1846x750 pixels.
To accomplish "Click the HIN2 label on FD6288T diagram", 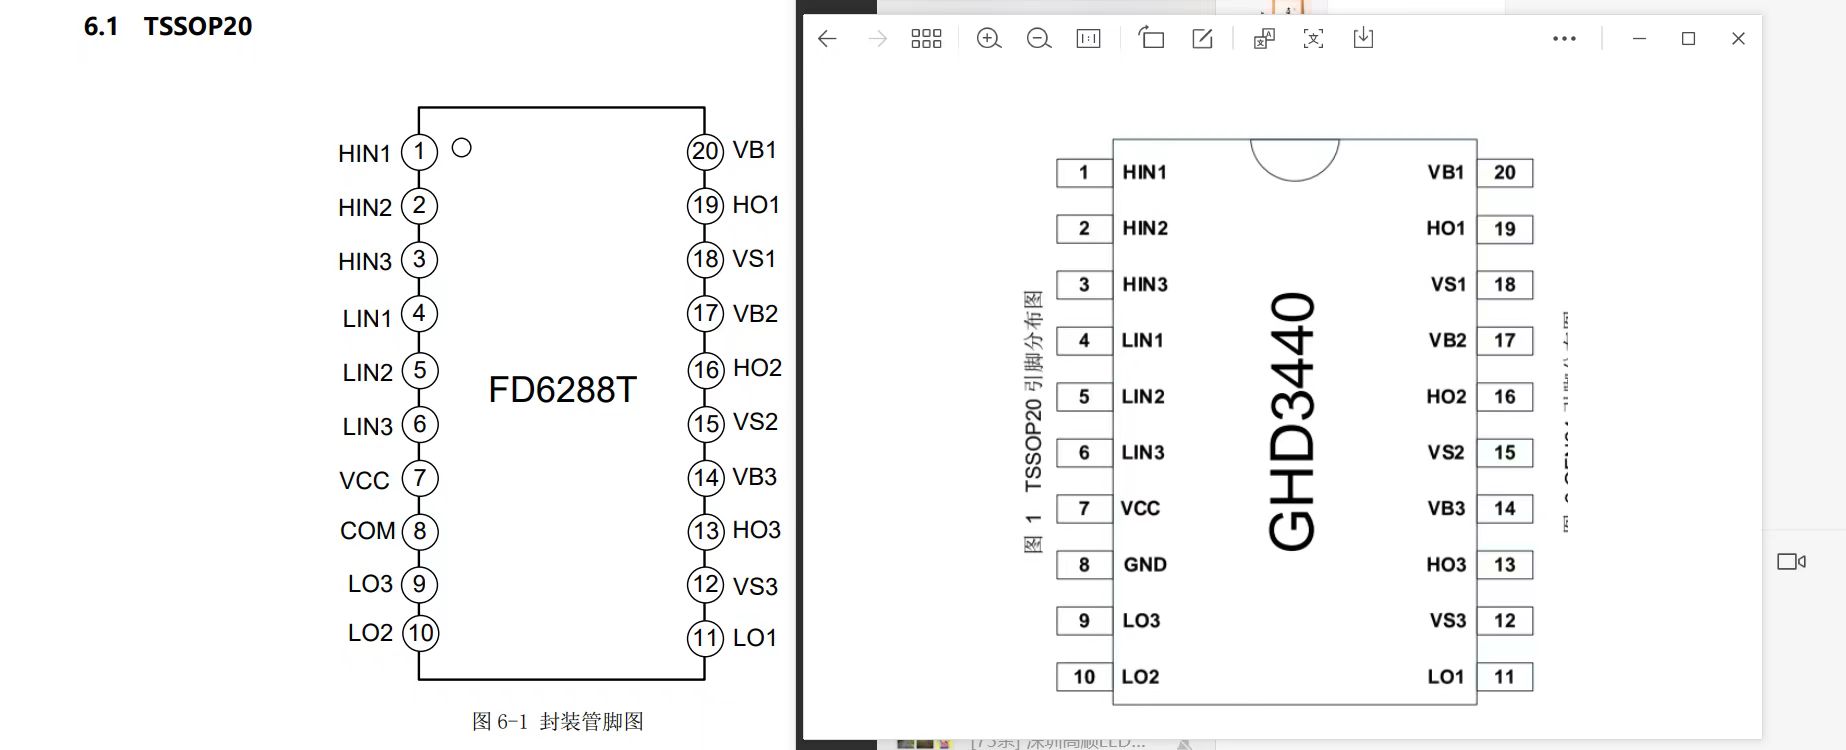I will [365, 208].
